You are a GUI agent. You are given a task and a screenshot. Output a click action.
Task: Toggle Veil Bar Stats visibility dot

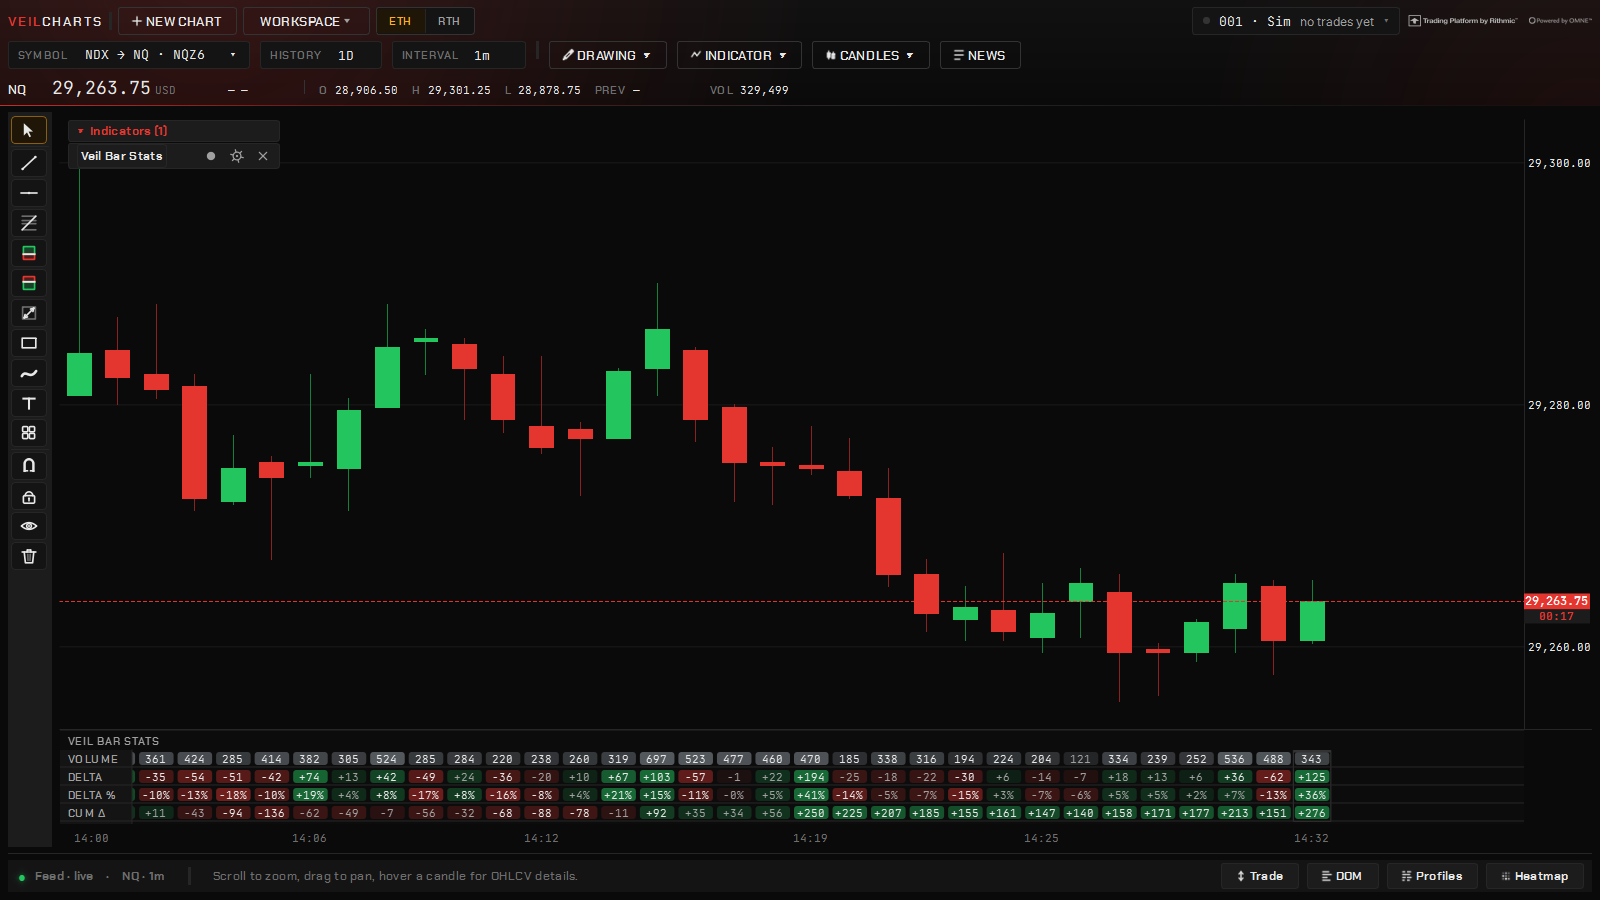click(x=211, y=156)
